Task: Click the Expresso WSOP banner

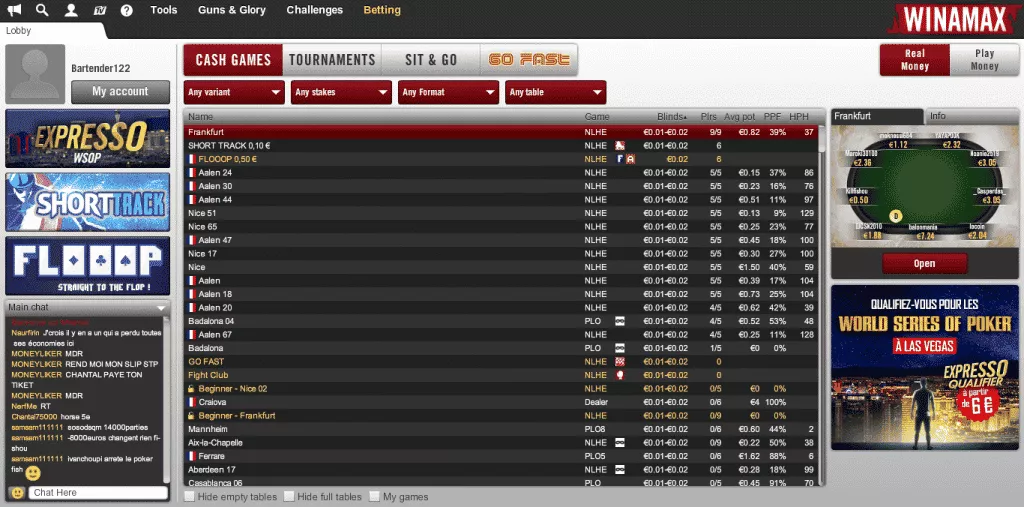Action: (x=88, y=138)
